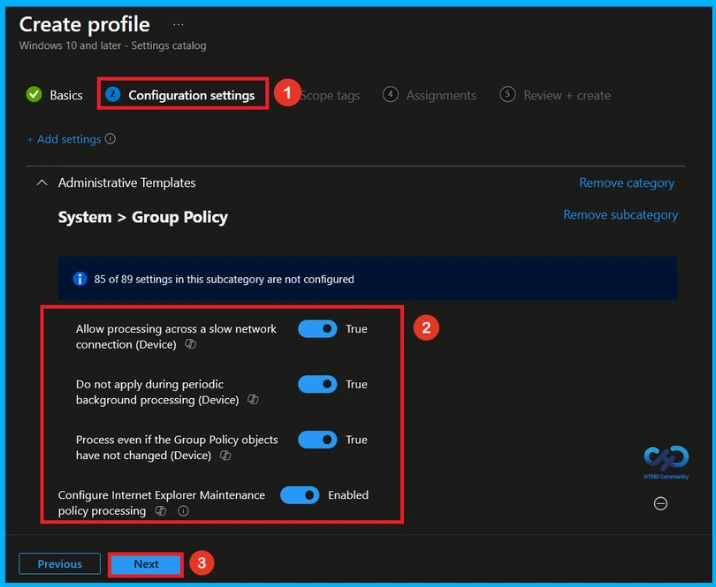This screenshot has width=716, height=587.
Task: Click the 'Enabled' status text
Action: [348, 495]
